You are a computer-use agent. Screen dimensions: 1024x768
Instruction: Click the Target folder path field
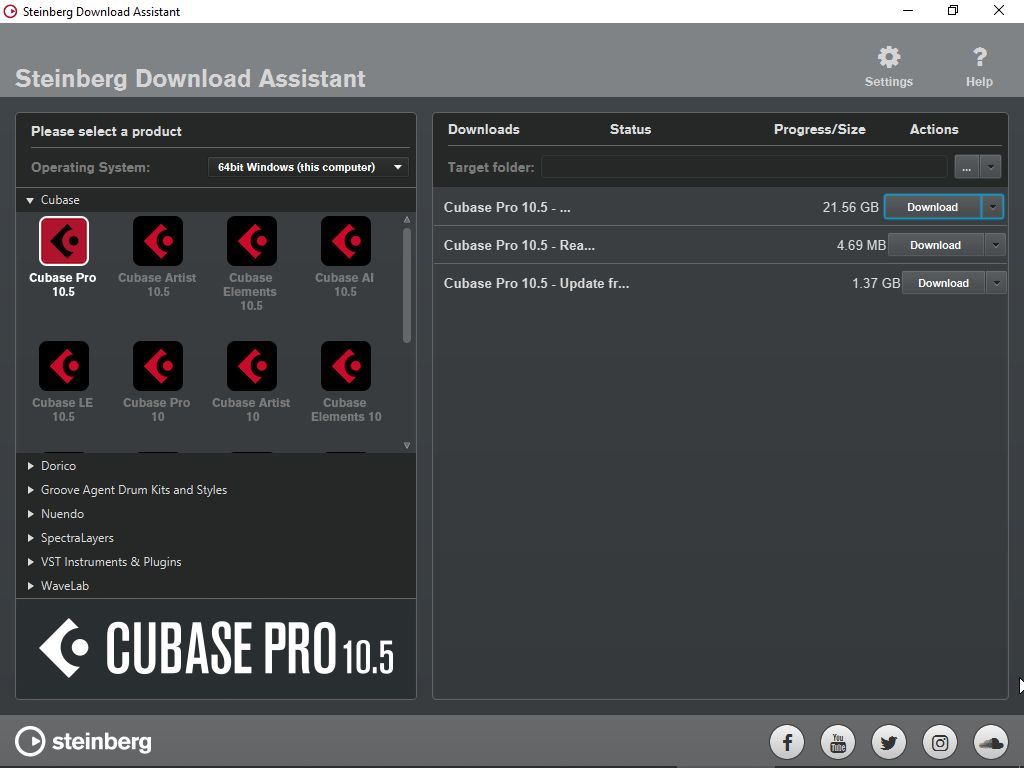tap(744, 167)
